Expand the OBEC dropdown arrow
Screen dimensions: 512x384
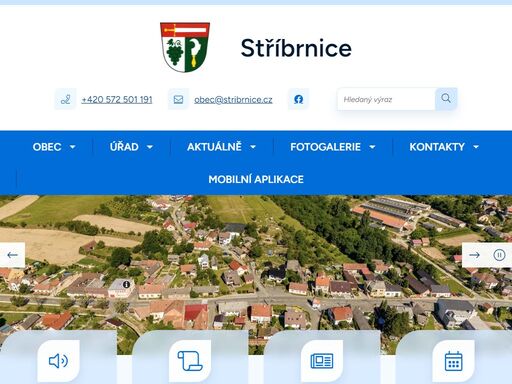coord(72,147)
